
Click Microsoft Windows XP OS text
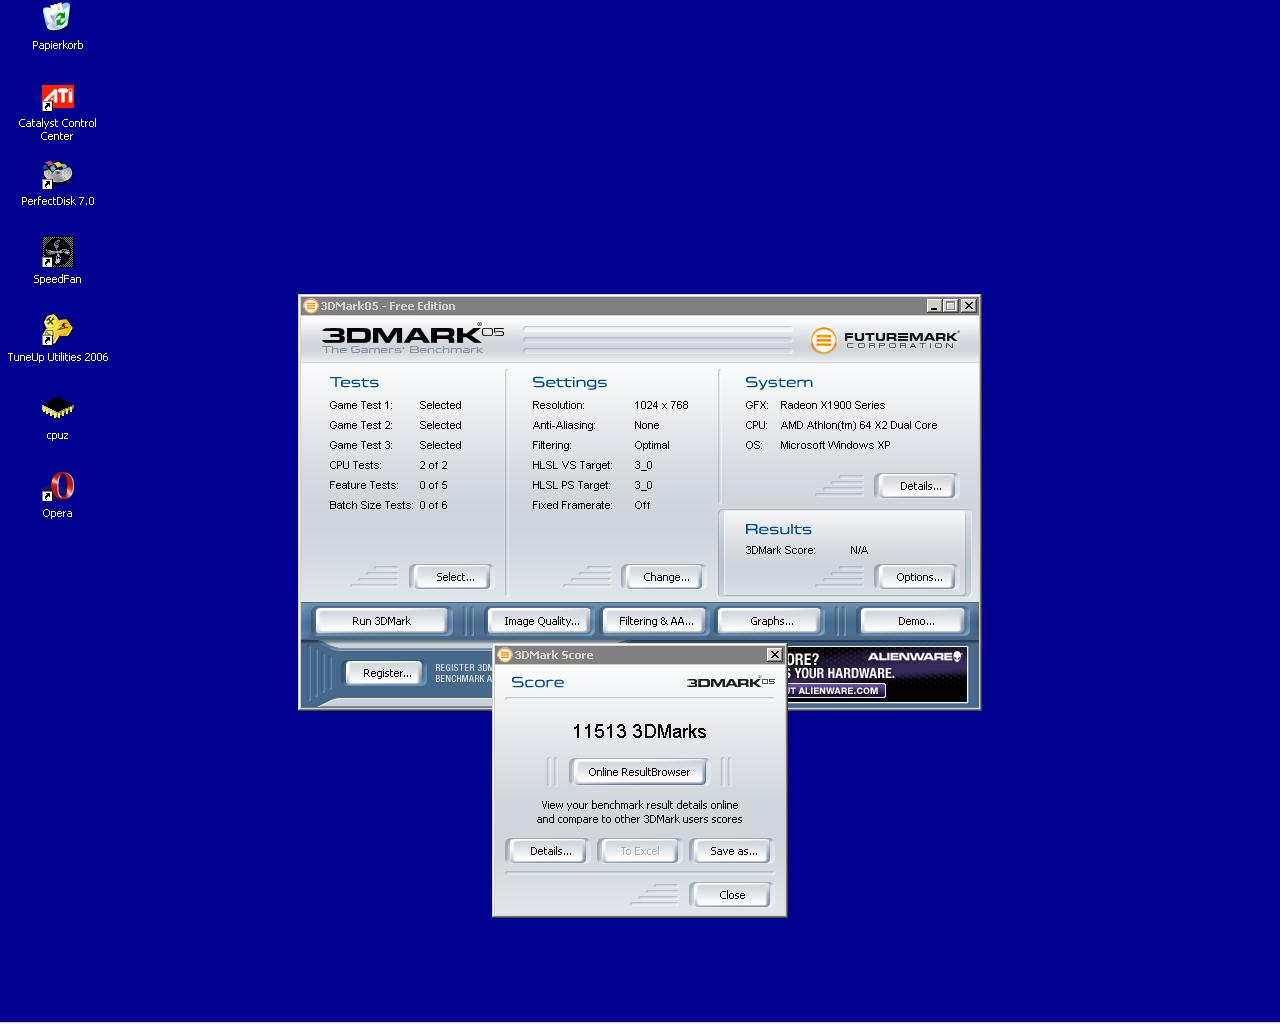835,445
